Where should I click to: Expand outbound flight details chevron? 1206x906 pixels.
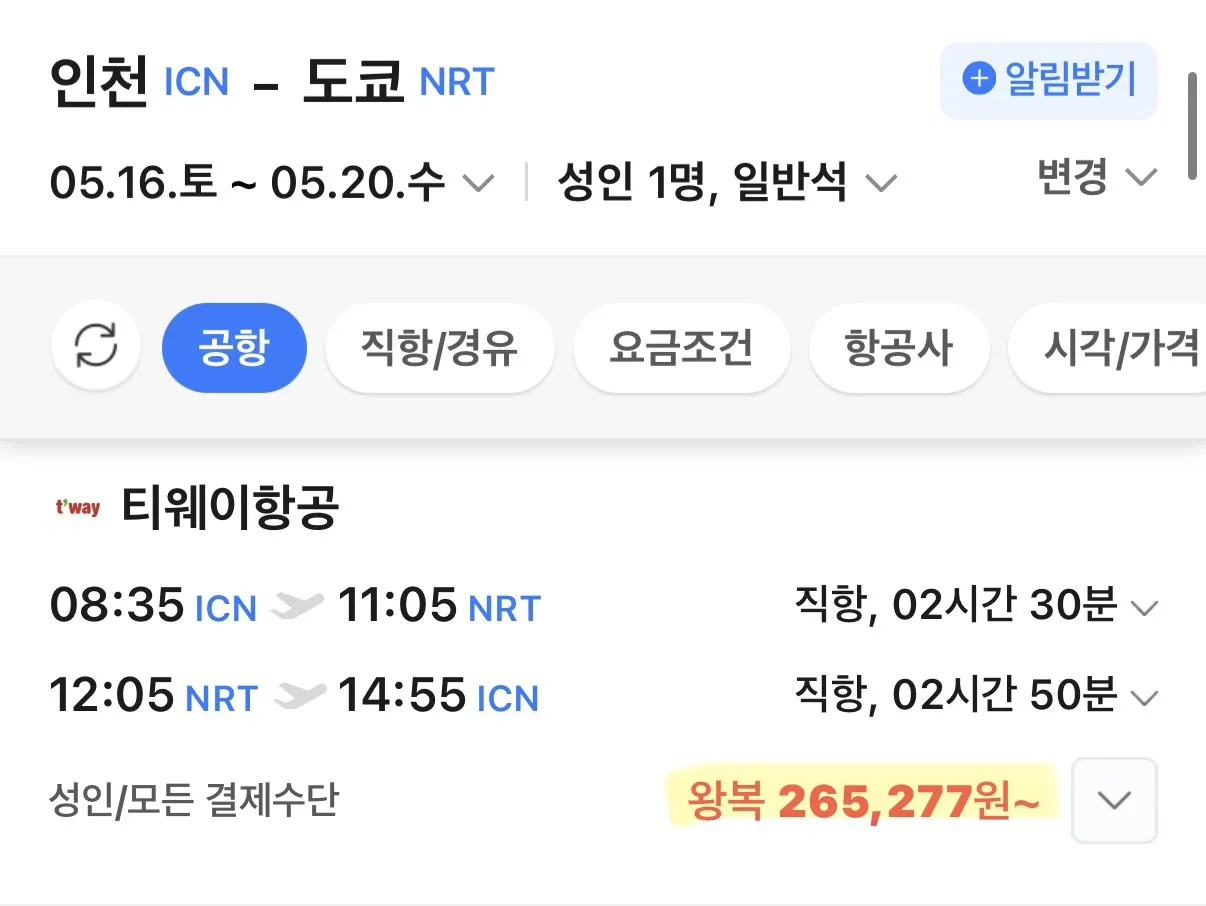[x=1144, y=607]
